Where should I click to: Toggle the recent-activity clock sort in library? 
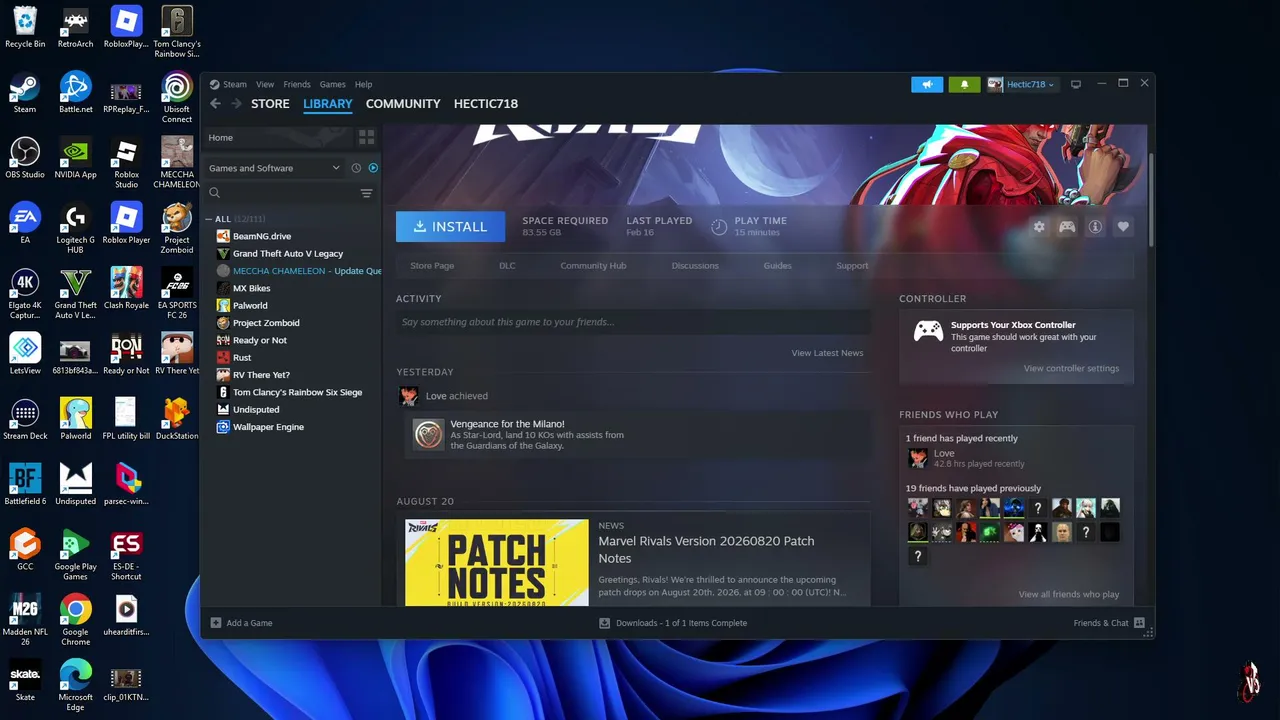tap(356, 168)
